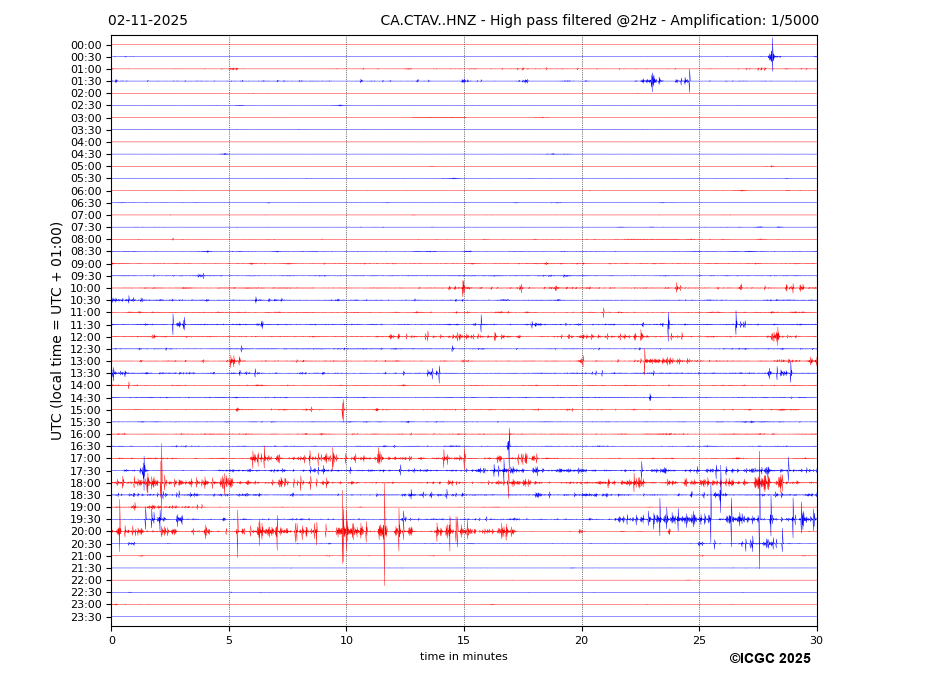The image size is (927, 696).
Task: Select the 23:30 row label
Action: (x=85, y=617)
